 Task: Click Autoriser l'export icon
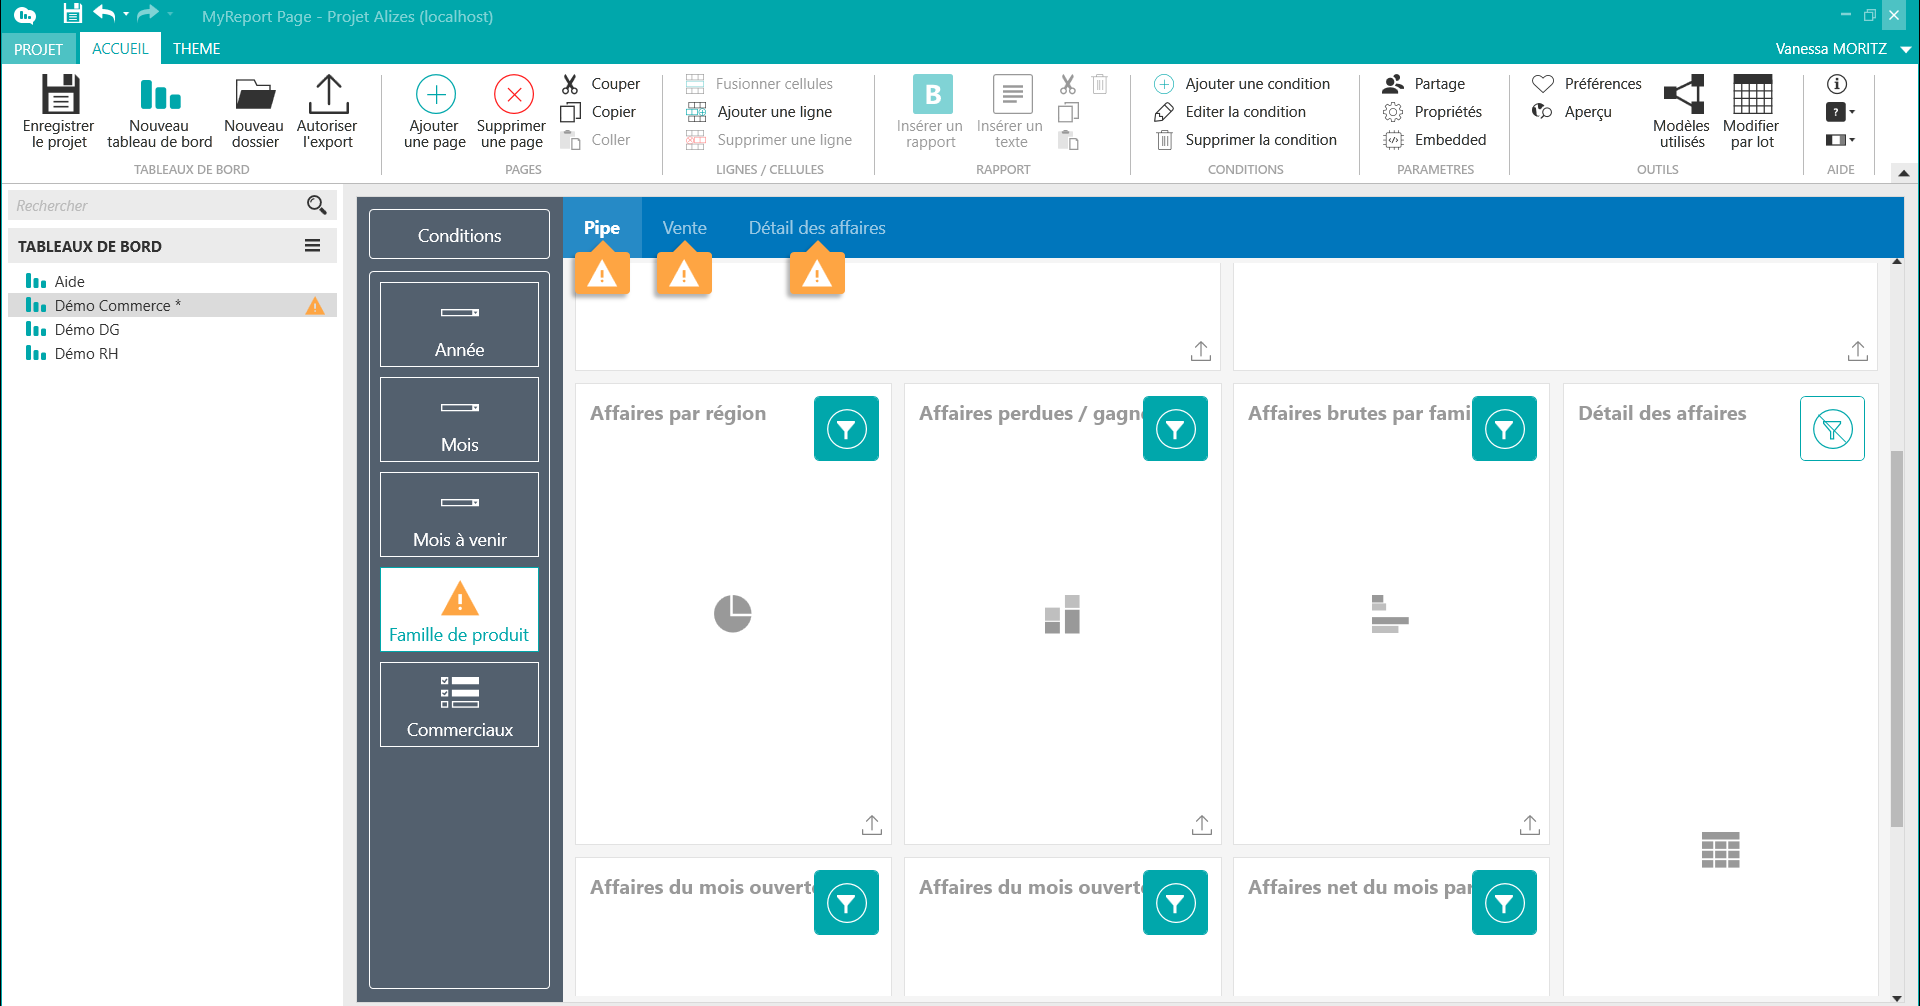coord(327,95)
